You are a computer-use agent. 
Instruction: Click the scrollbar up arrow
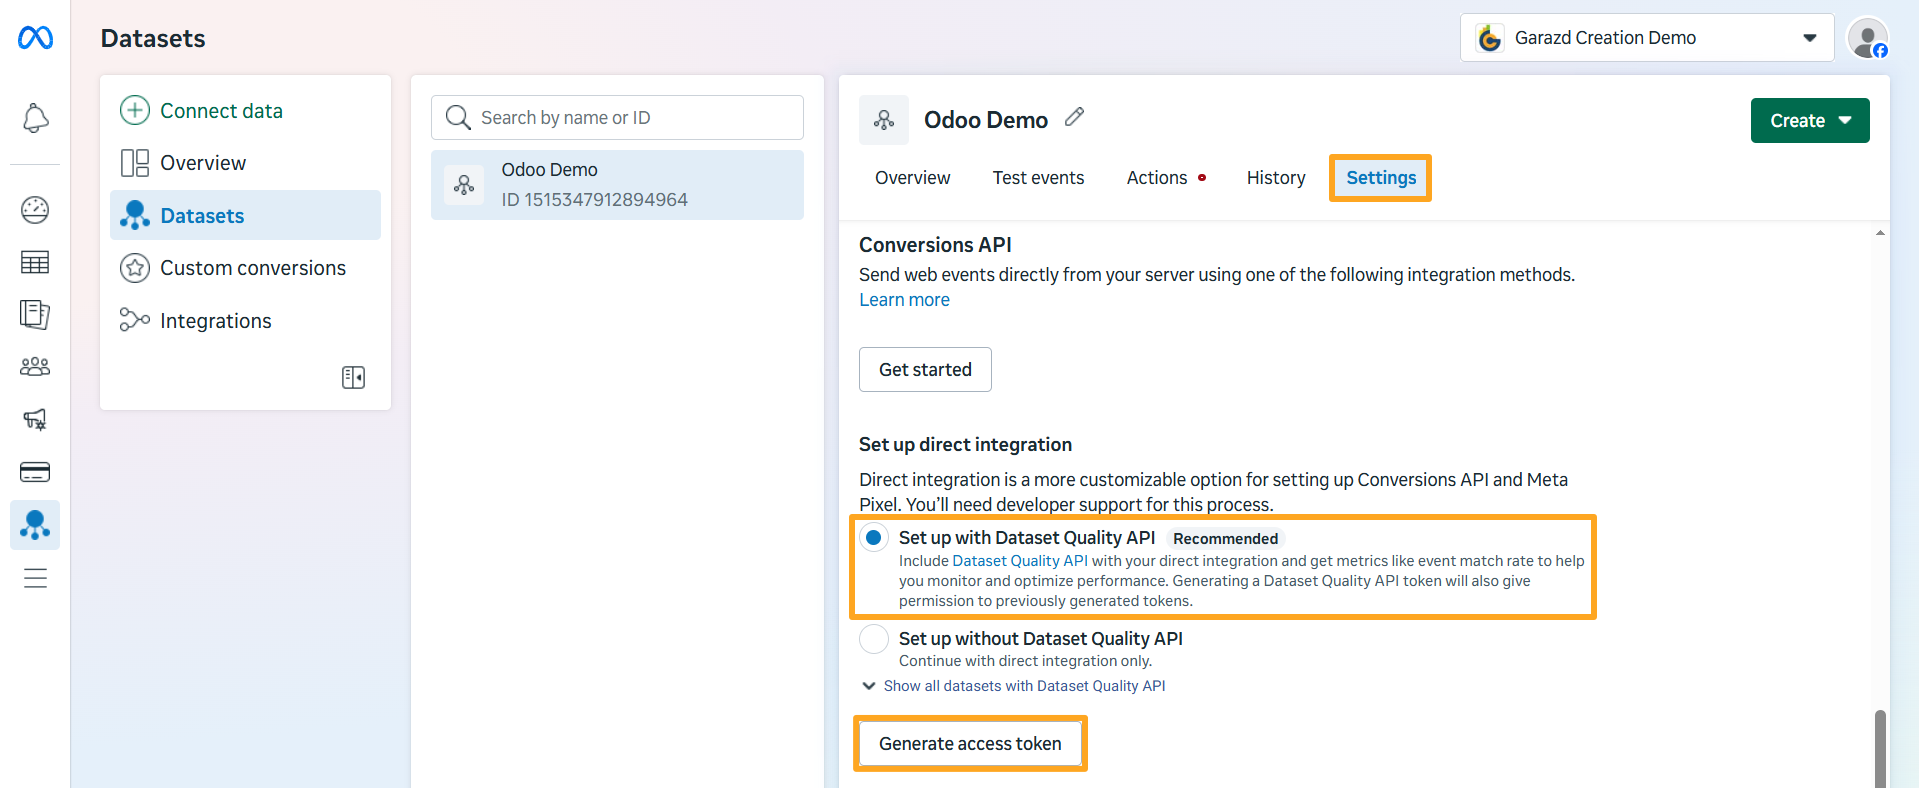pos(1880,233)
